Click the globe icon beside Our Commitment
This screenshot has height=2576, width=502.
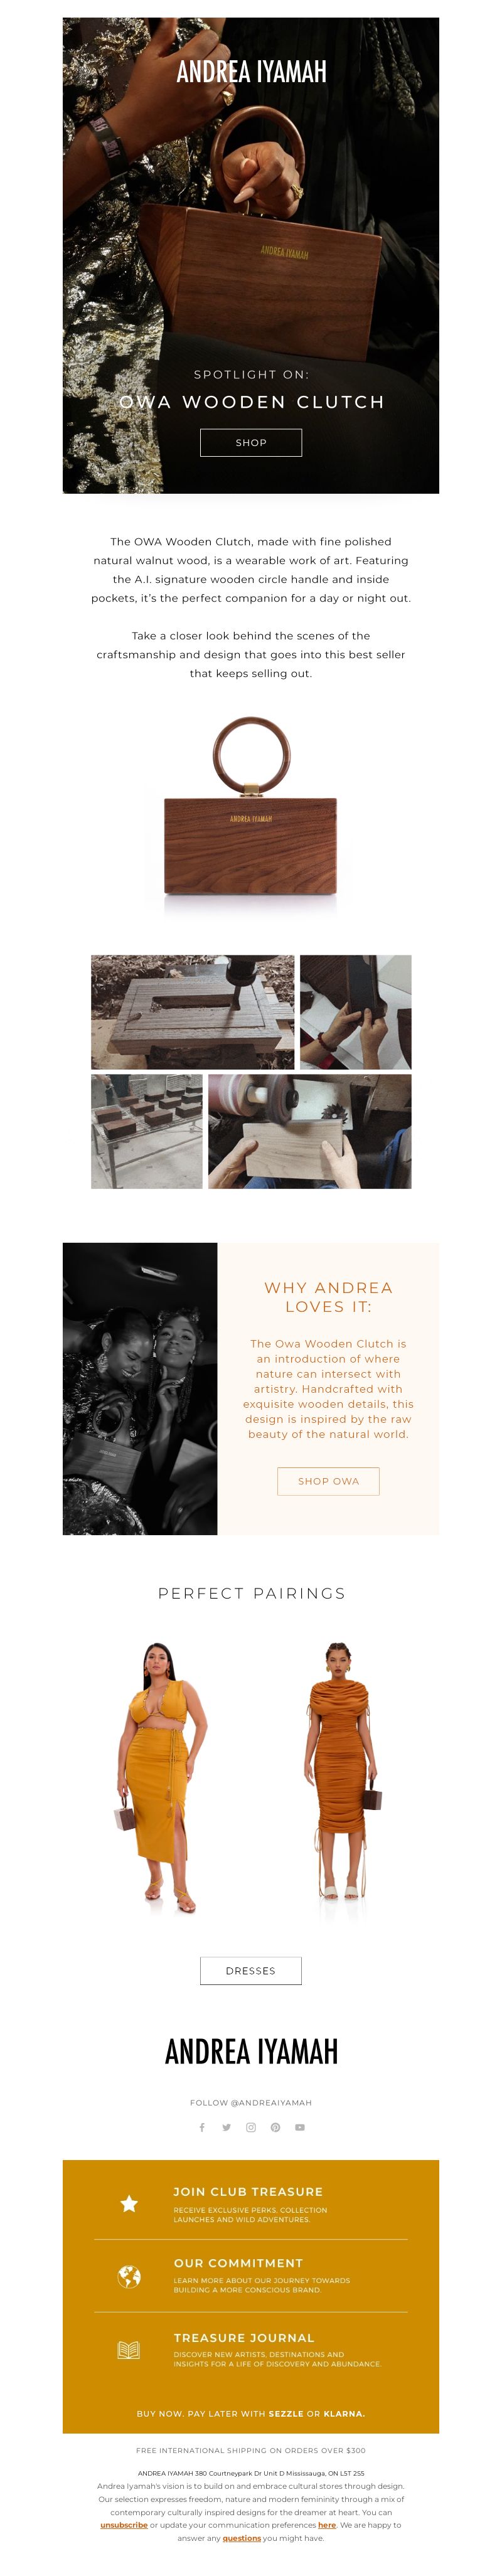(129, 2276)
